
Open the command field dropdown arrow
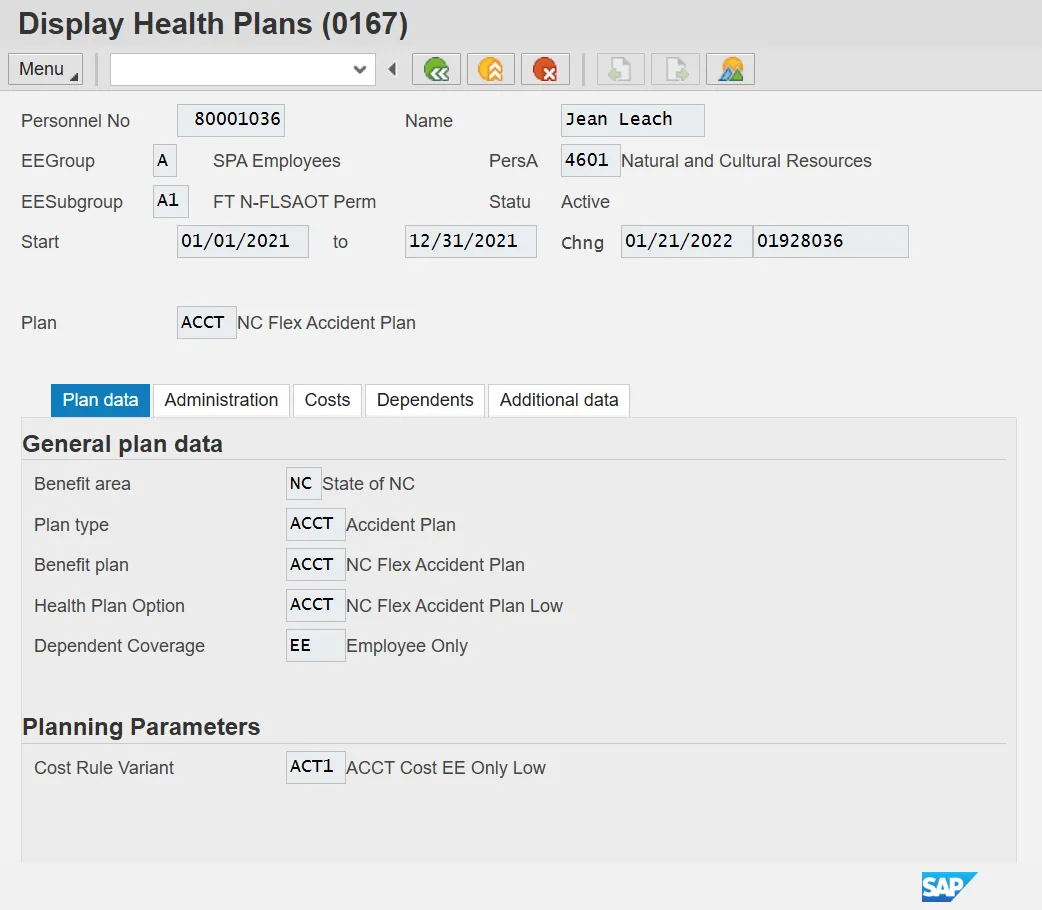point(360,69)
